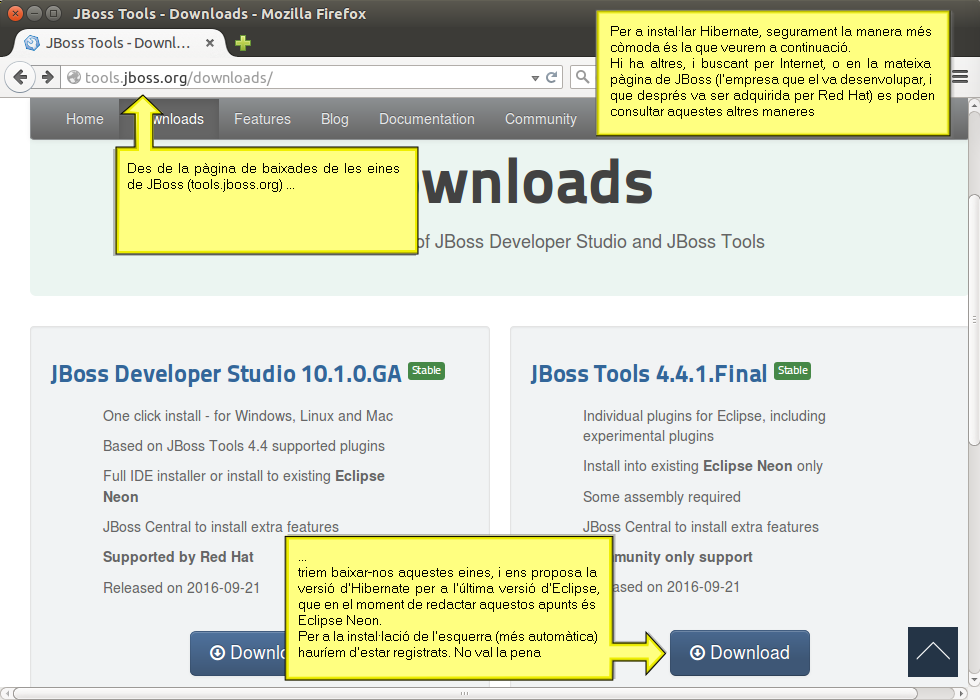This screenshot has width=980, height=700.
Task: Click the text 'Based on JBoss Tools 4.4 supported plugins'
Action: point(244,446)
